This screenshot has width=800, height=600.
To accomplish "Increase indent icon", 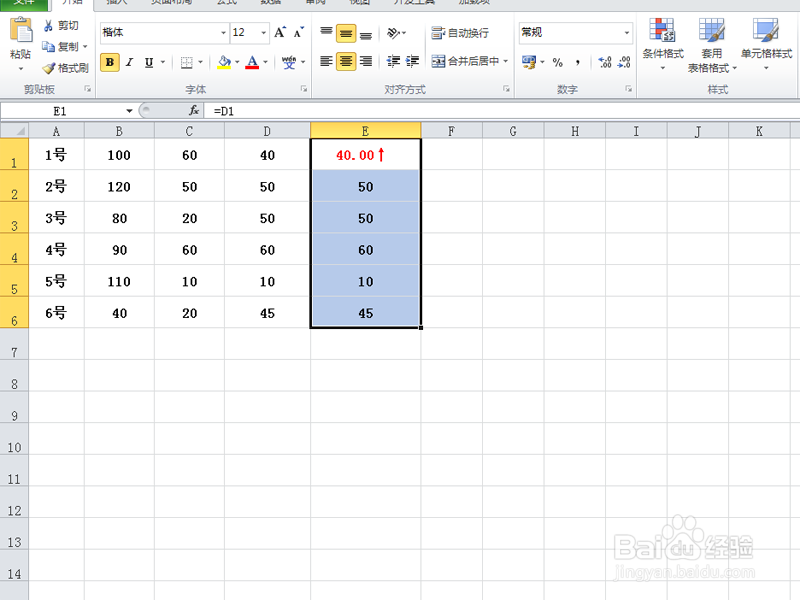I will (412, 62).
